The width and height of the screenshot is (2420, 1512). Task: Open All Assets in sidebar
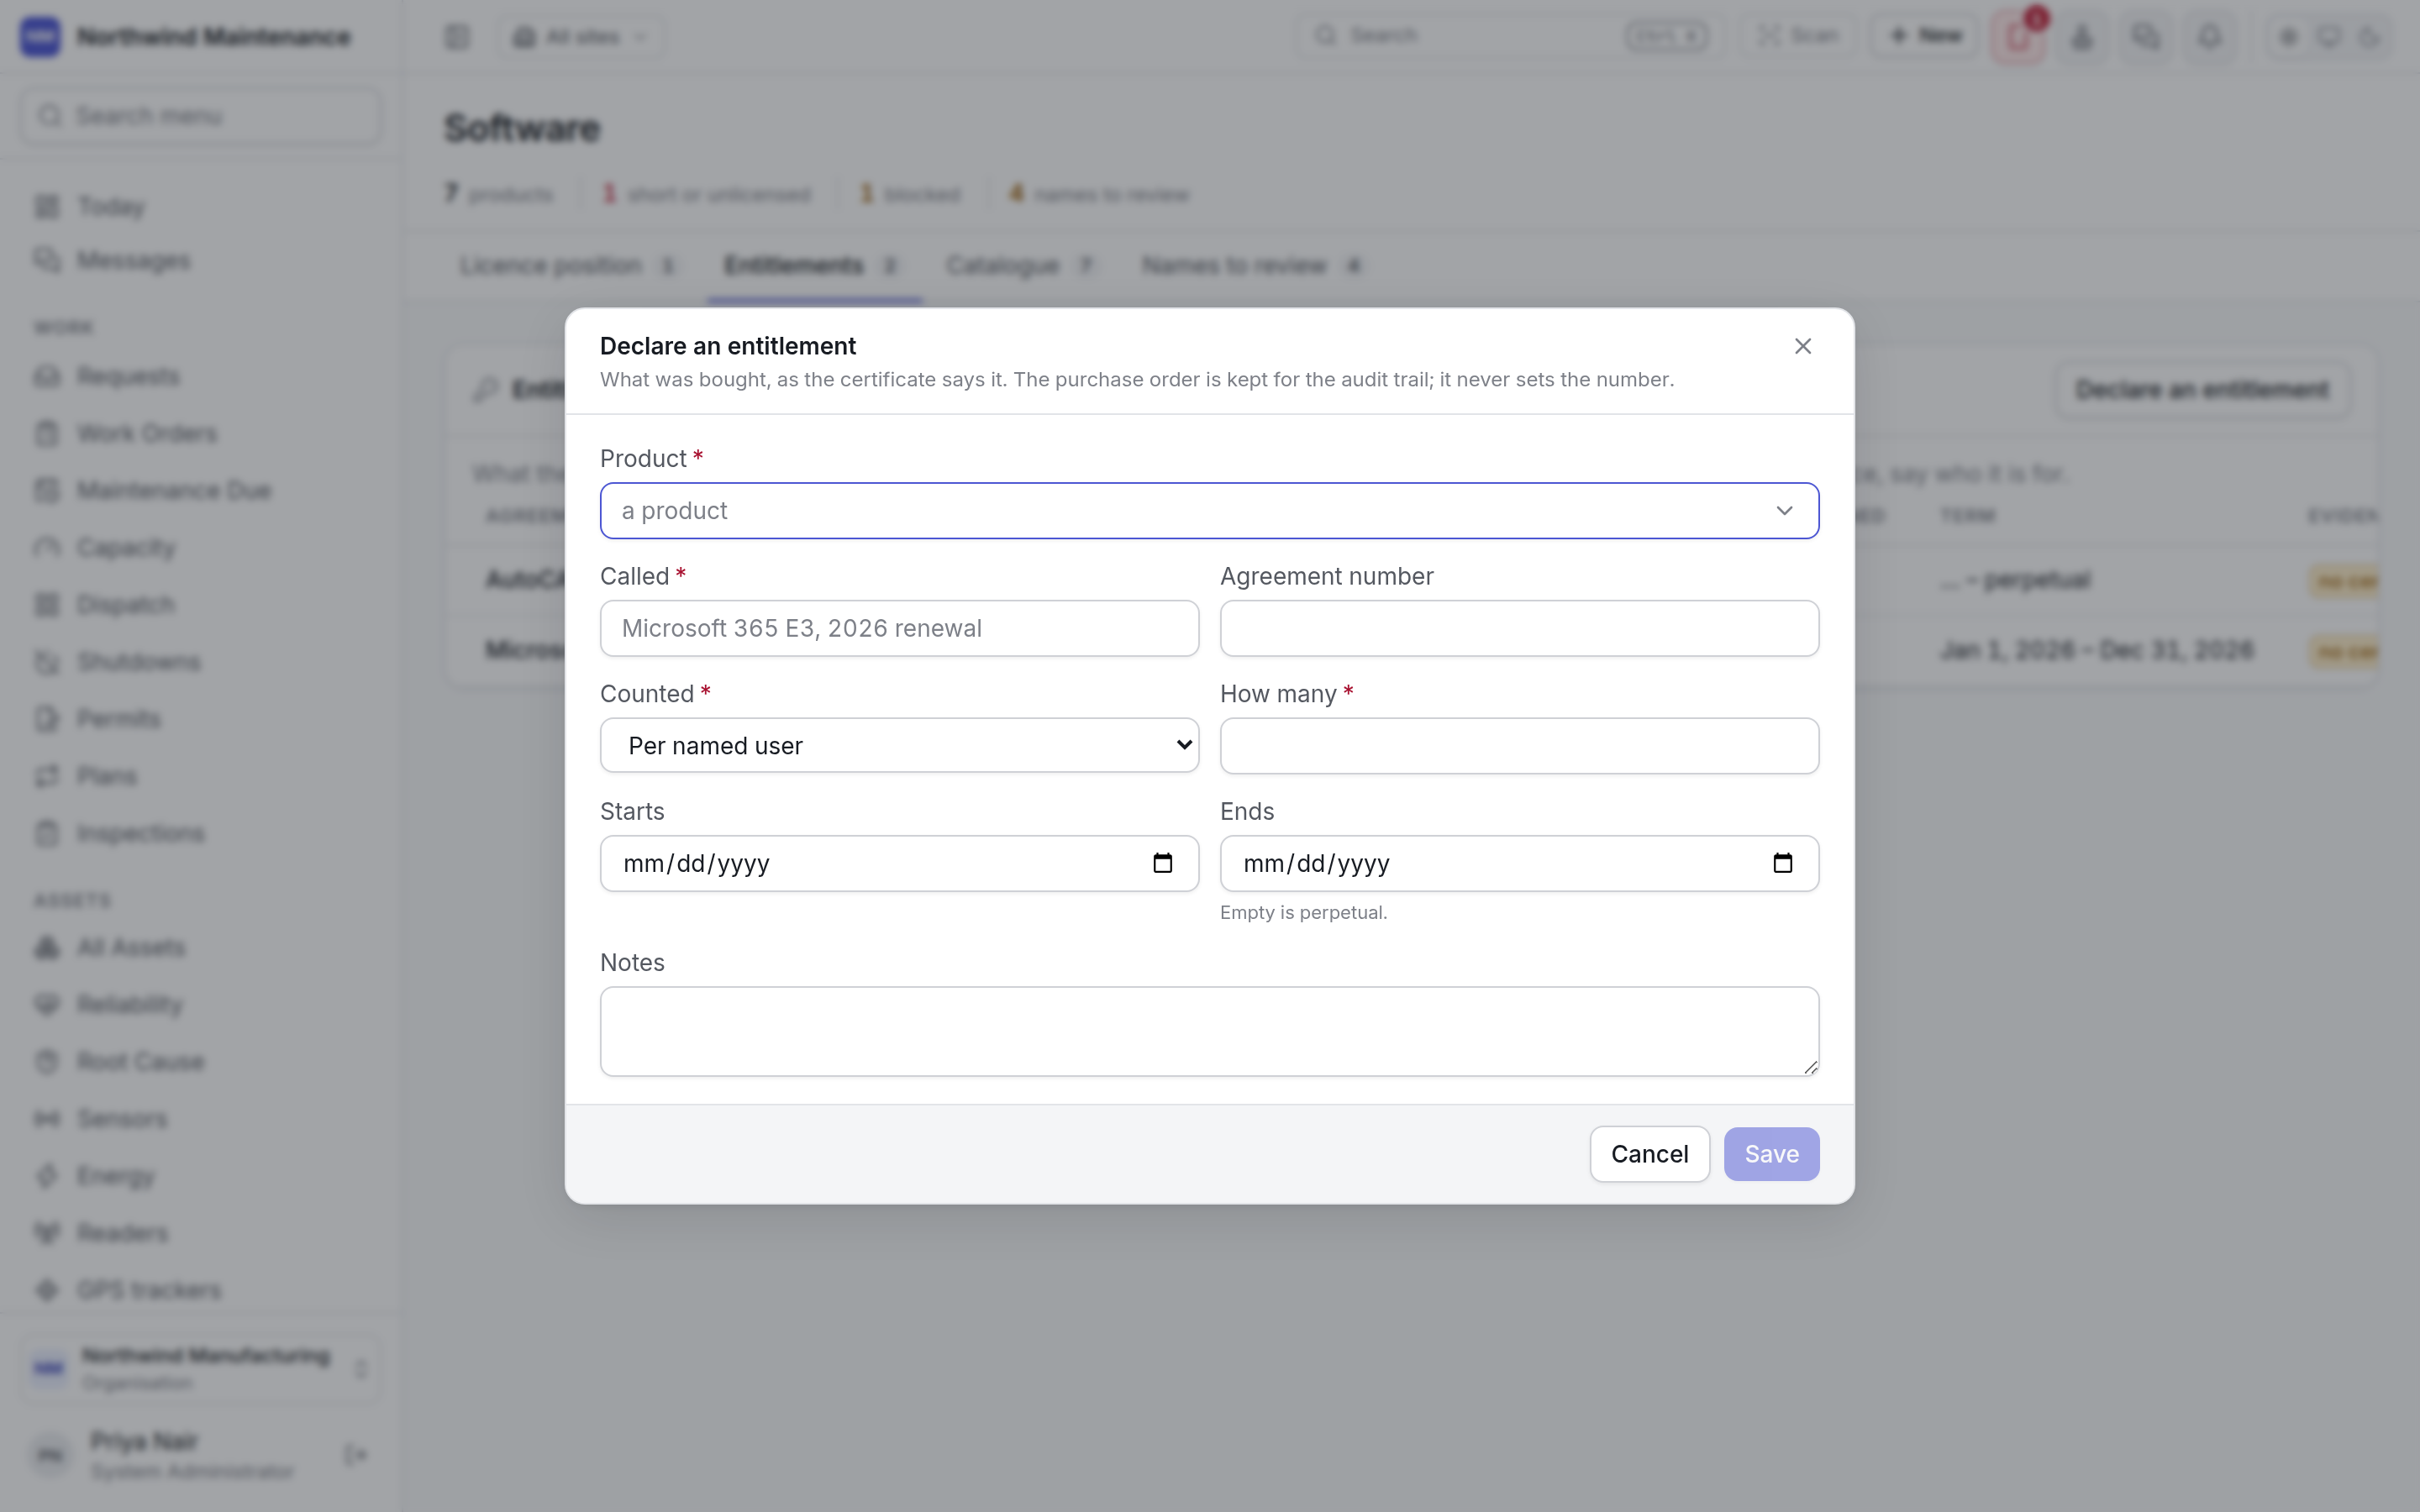click(x=200, y=947)
